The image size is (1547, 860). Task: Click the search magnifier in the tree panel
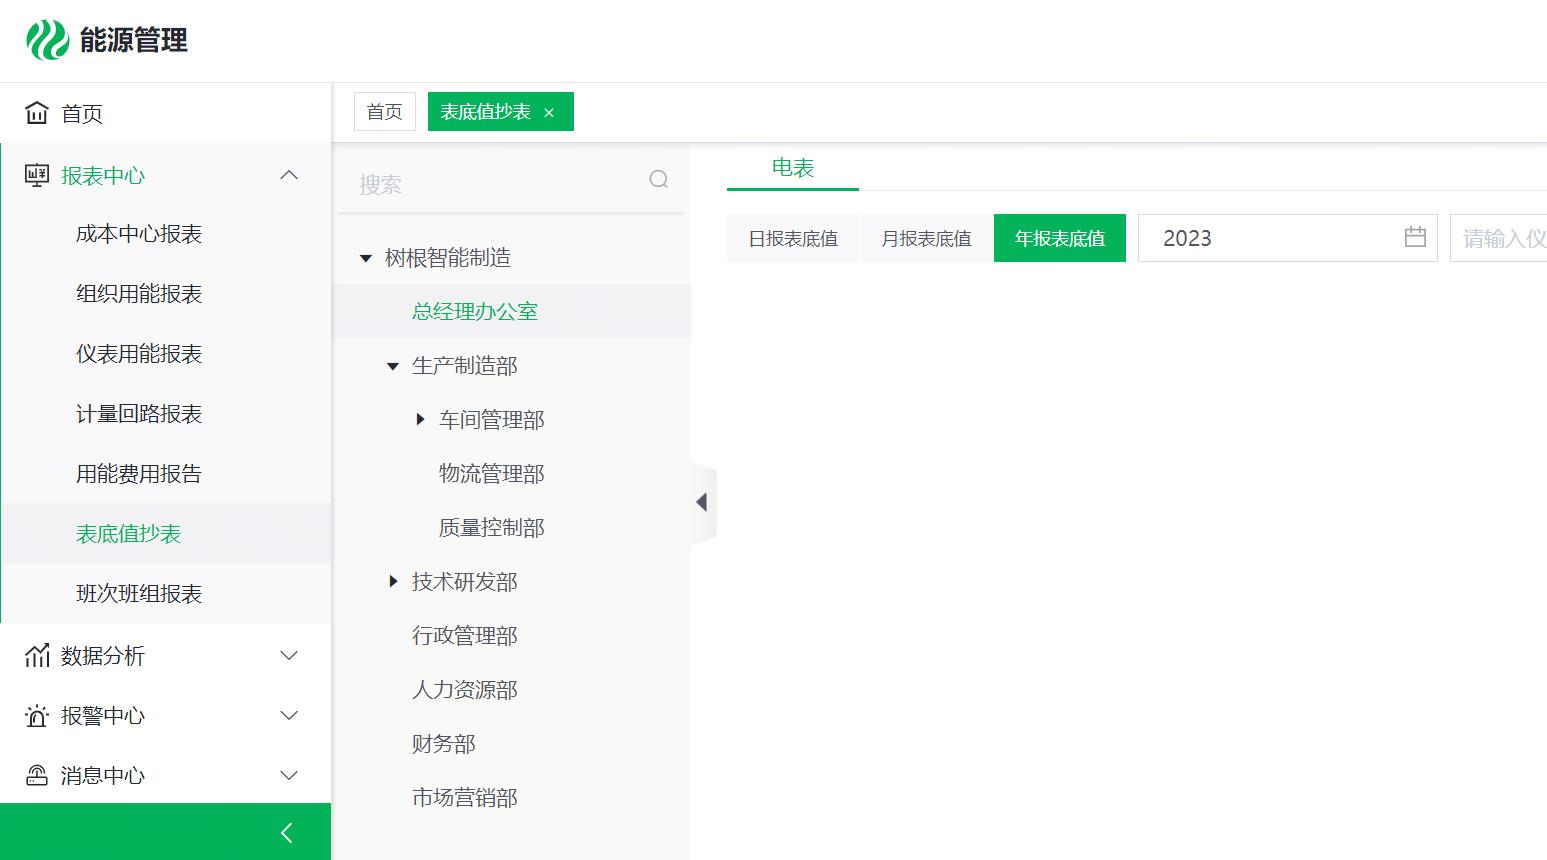click(657, 179)
